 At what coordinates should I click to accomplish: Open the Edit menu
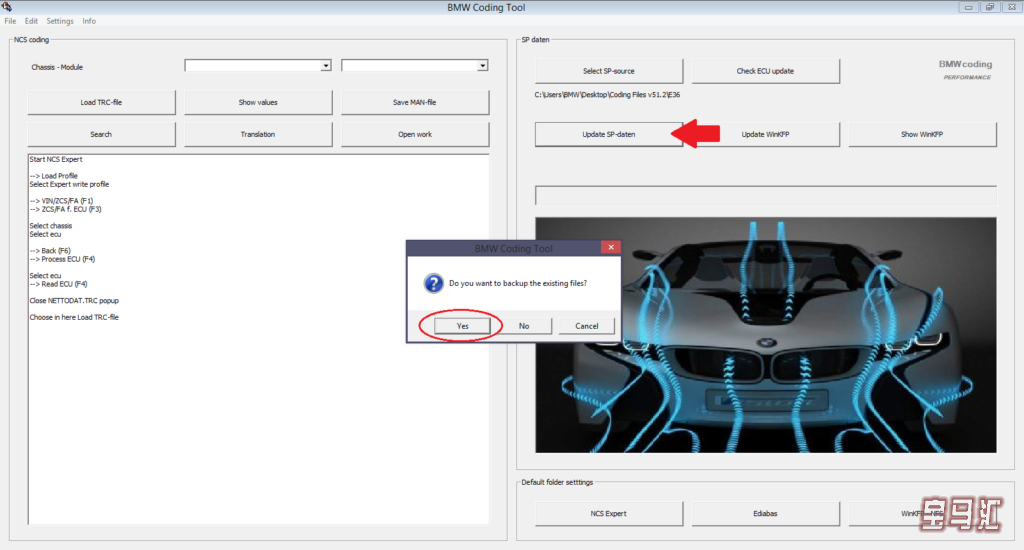click(x=31, y=21)
